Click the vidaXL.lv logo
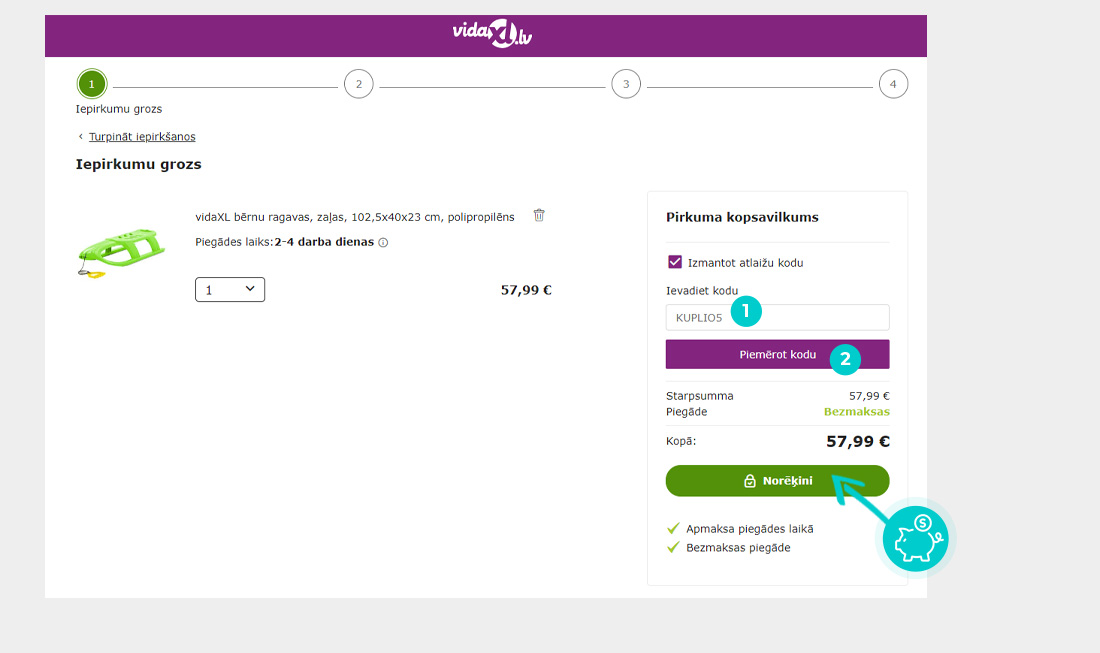 [492, 34]
